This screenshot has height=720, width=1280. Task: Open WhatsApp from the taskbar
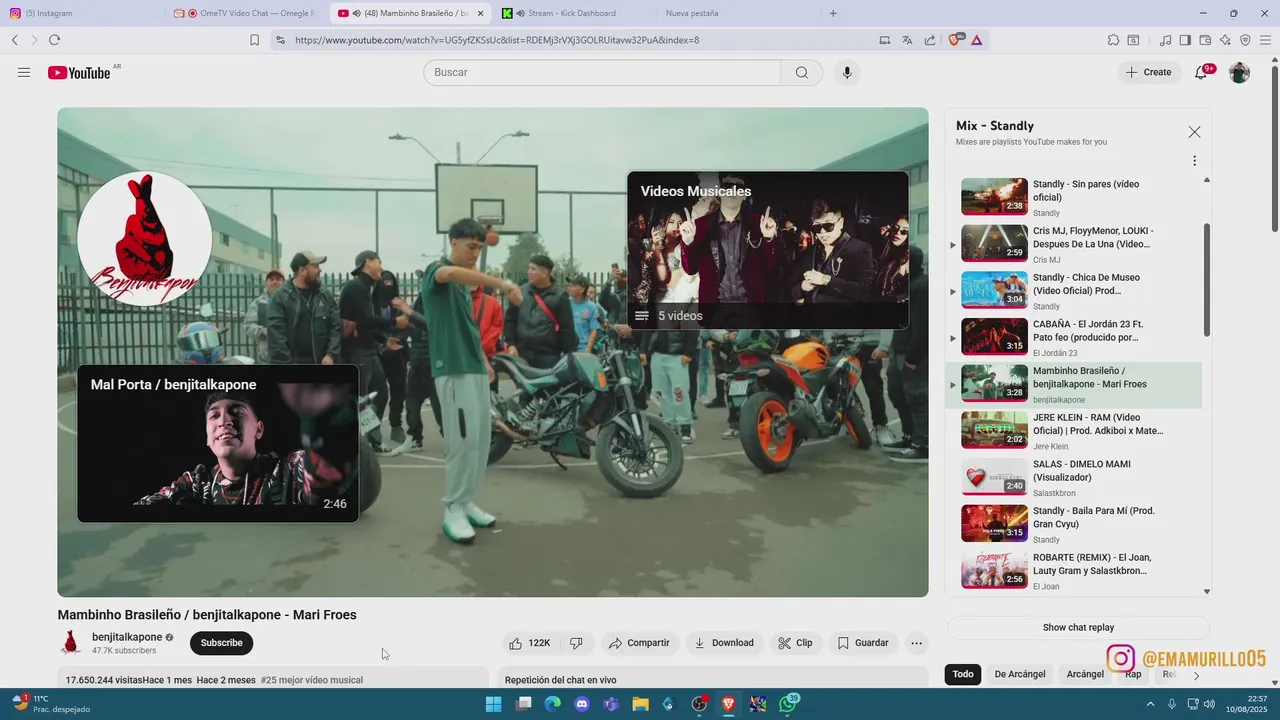pos(788,704)
